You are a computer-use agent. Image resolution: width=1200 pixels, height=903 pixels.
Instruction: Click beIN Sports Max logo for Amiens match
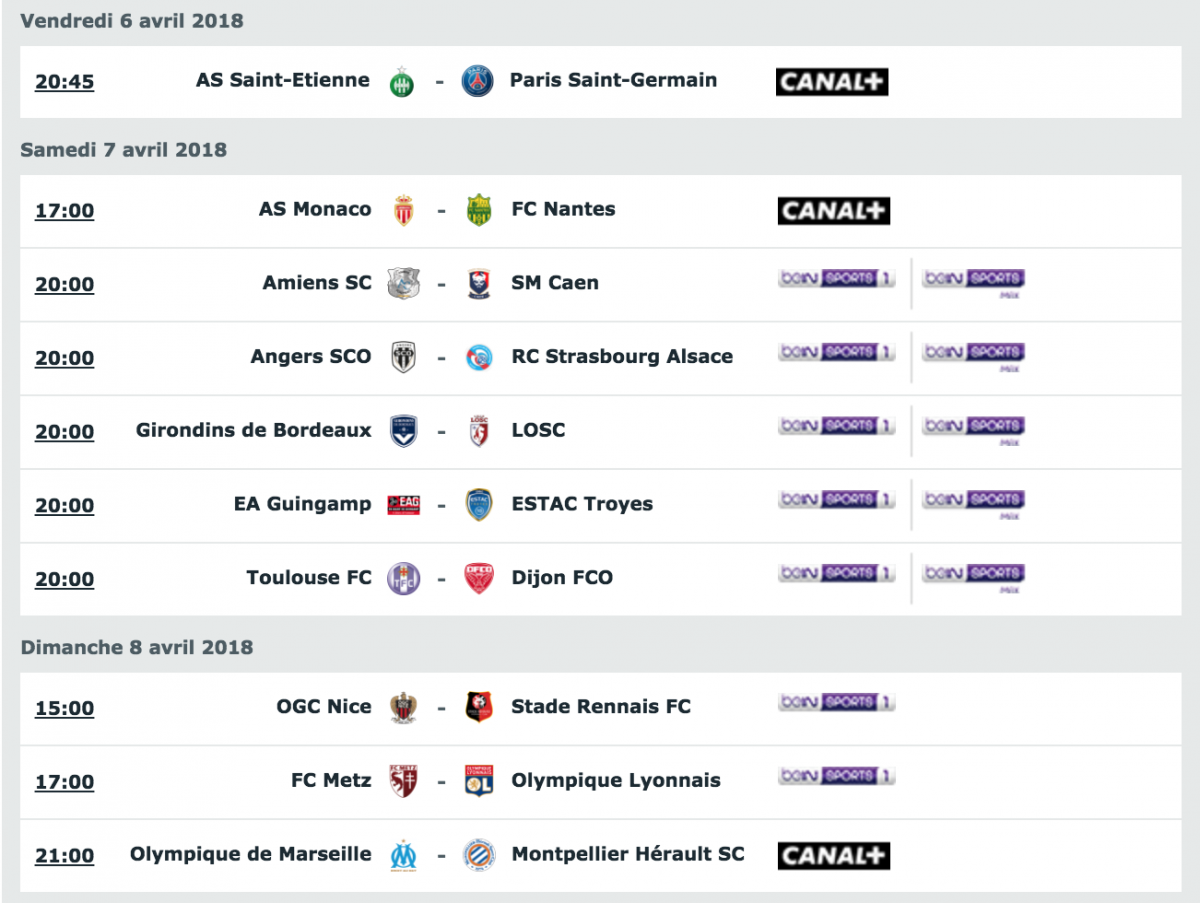point(974,281)
